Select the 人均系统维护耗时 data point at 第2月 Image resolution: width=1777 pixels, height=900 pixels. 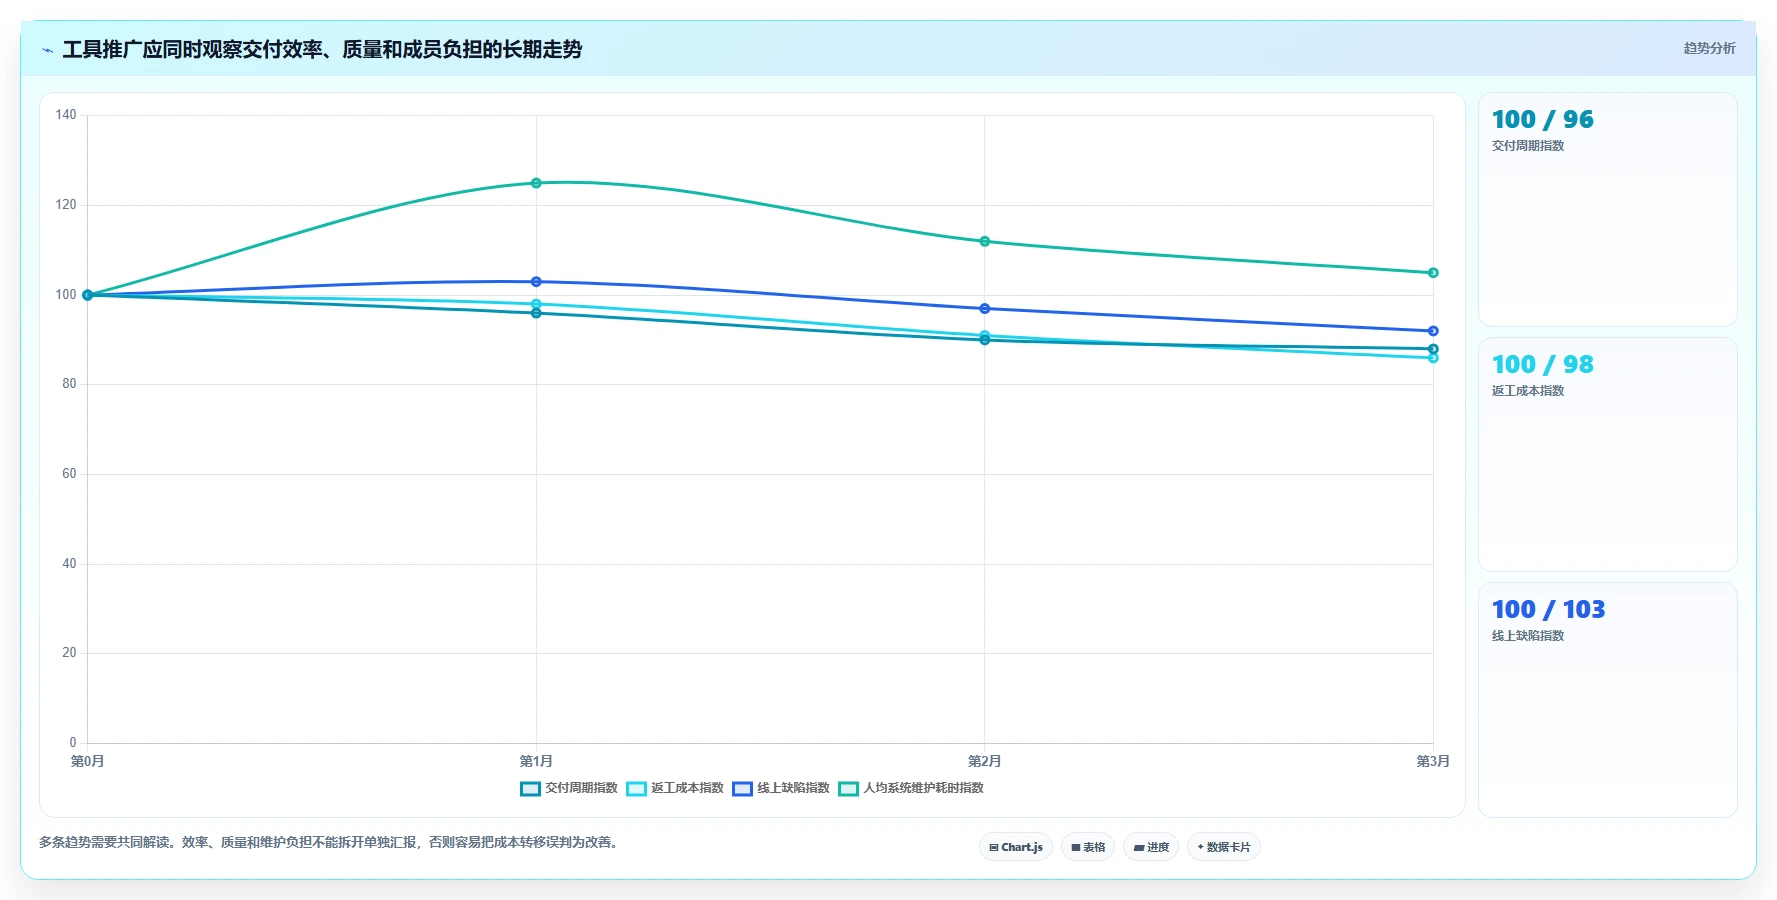pyautogui.click(x=985, y=241)
